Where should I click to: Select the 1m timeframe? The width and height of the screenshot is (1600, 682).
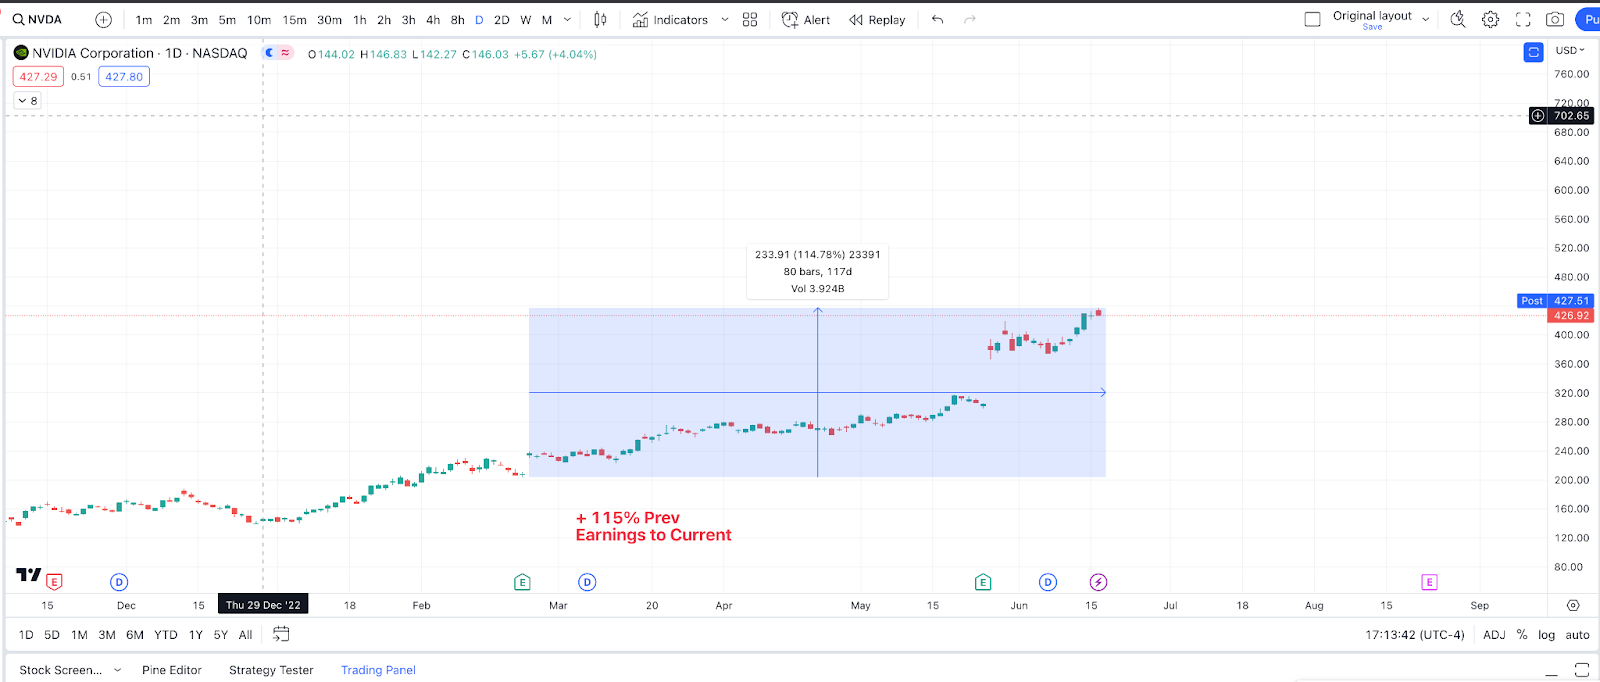click(x=144, y=20)
